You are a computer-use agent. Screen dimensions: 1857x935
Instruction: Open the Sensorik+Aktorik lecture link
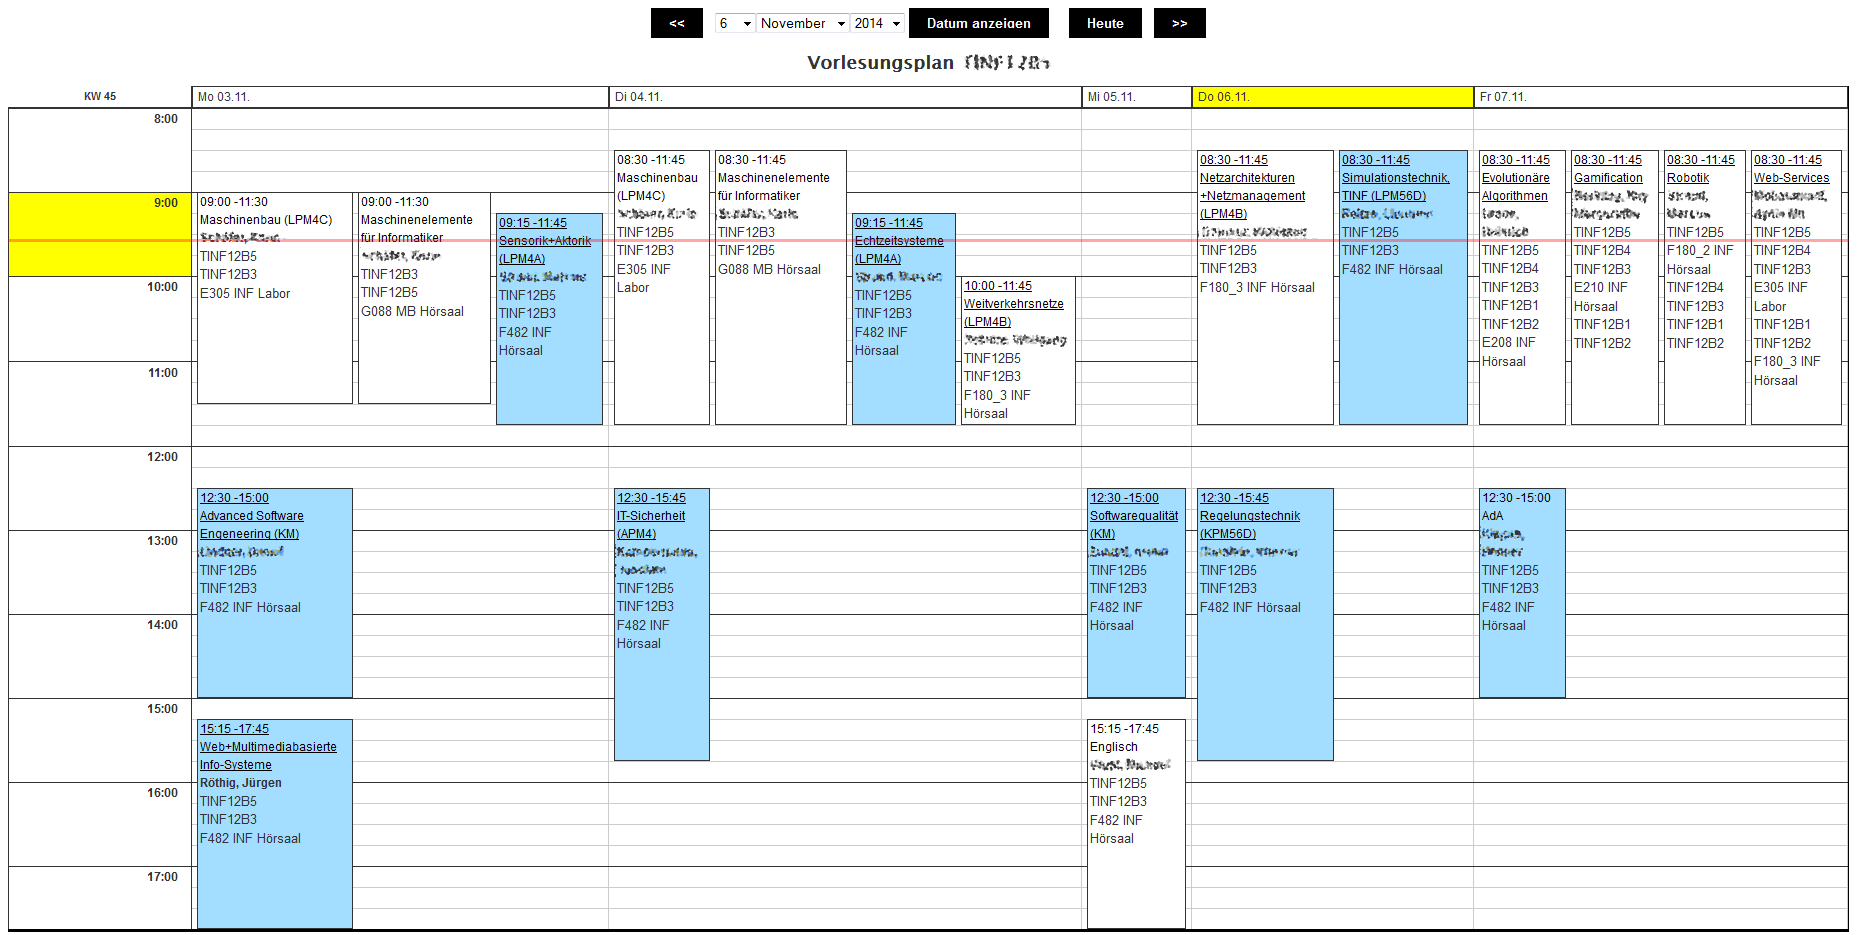click(545, 241)
